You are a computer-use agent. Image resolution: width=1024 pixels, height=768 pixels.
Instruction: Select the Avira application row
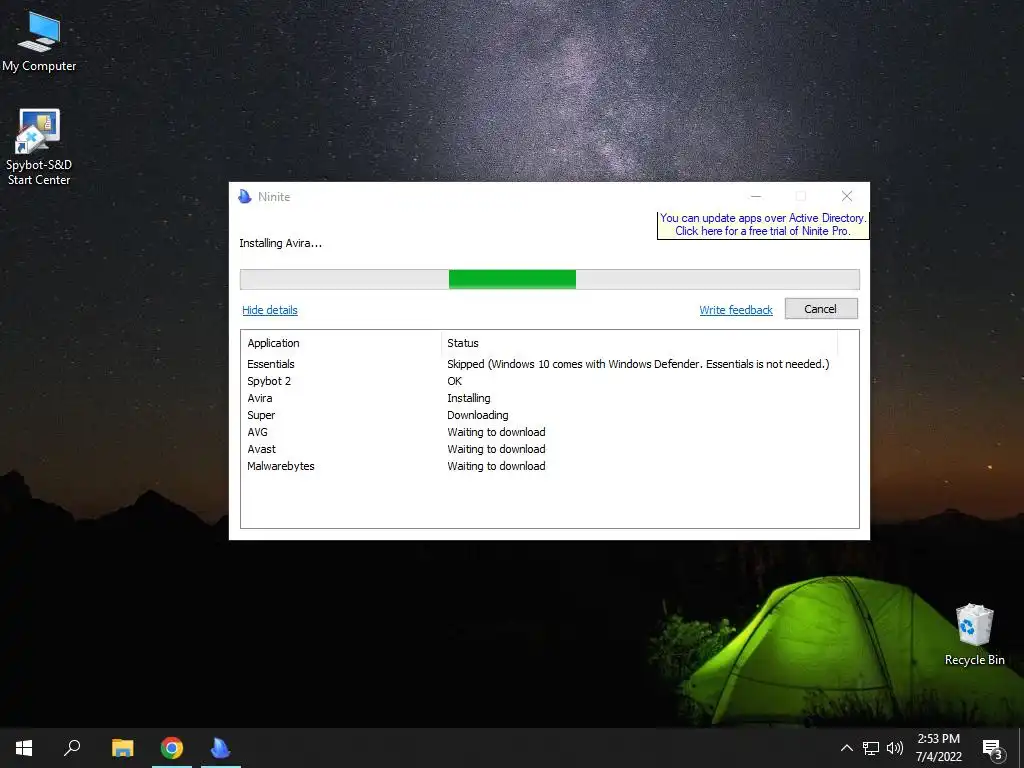[x=550, y=398]
